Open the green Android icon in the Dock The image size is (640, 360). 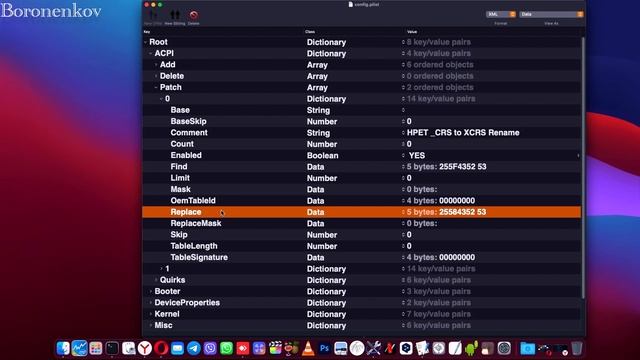pyautogui.click(x=471, y=349)
